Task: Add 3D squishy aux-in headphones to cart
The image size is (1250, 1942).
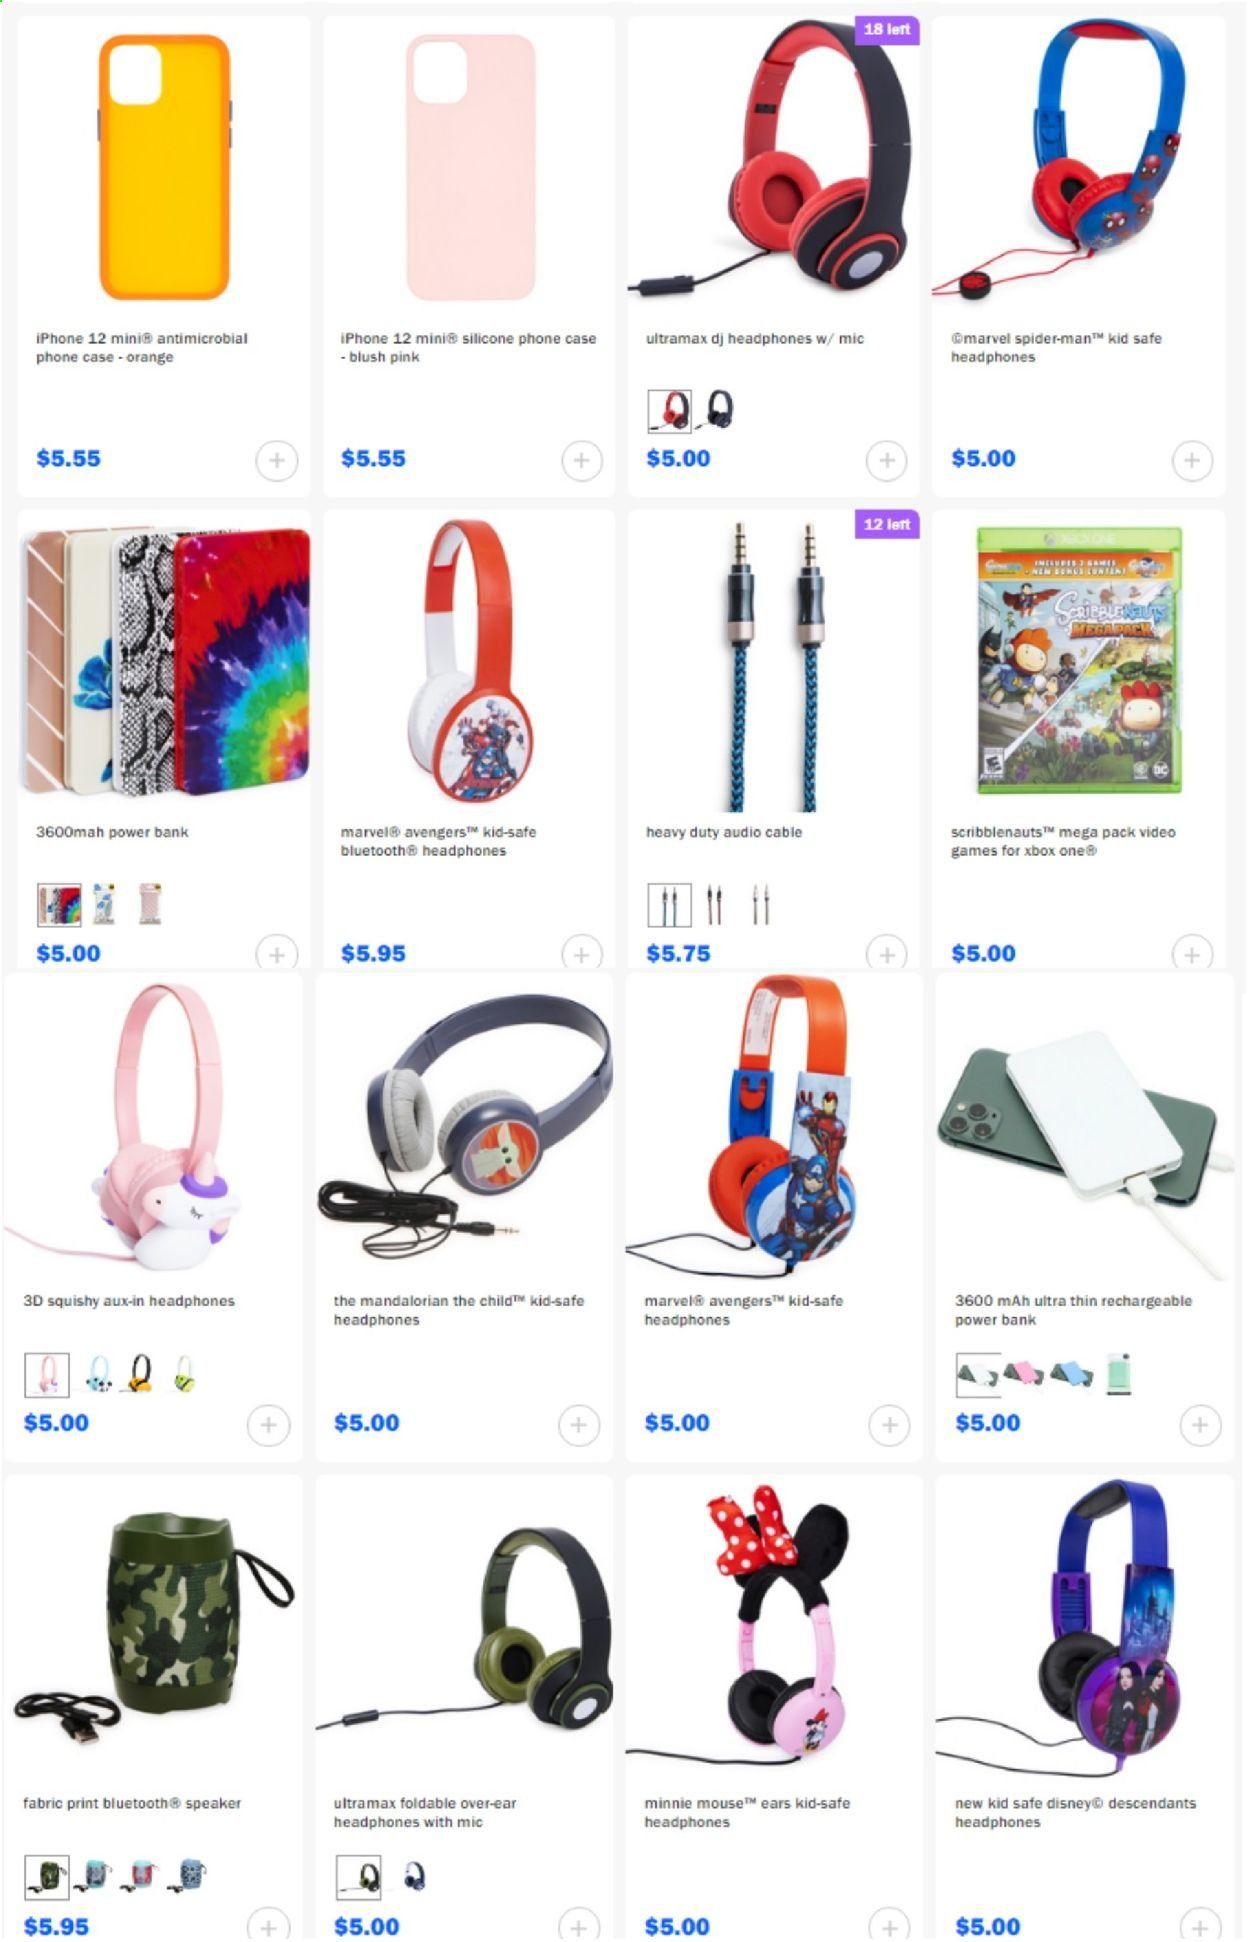Action: 268,1425
